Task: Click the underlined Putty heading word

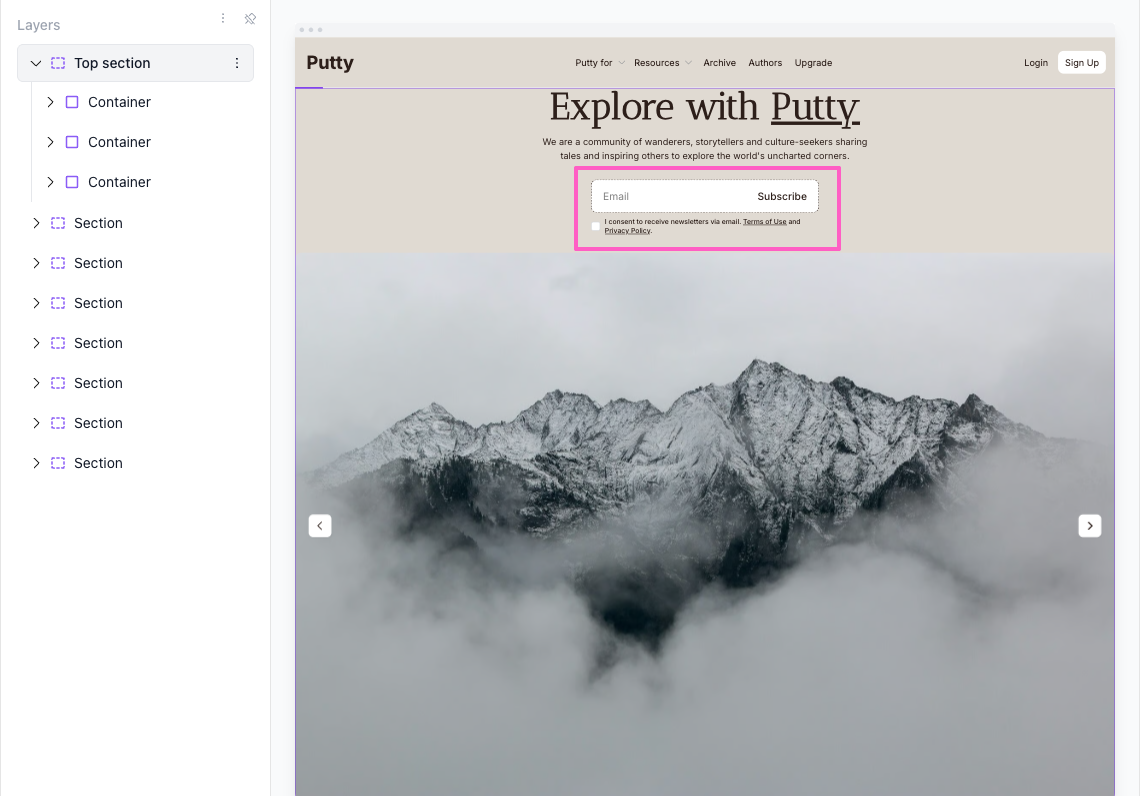Action: [x=815, y=108]
